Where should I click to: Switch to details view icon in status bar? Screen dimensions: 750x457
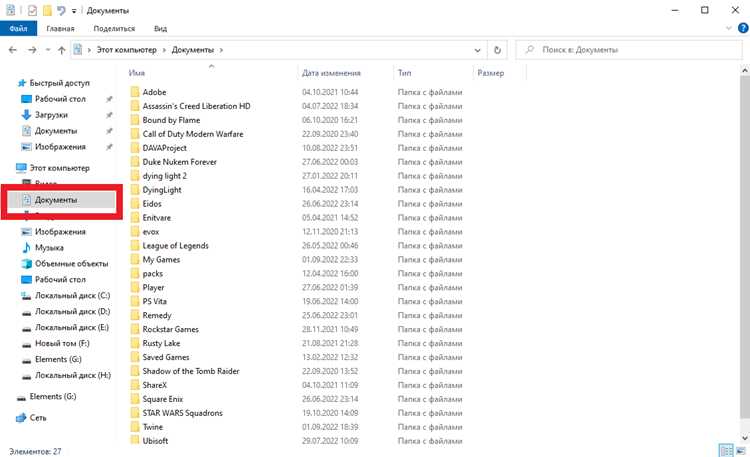pyautogui.click(x=726, y=450)
